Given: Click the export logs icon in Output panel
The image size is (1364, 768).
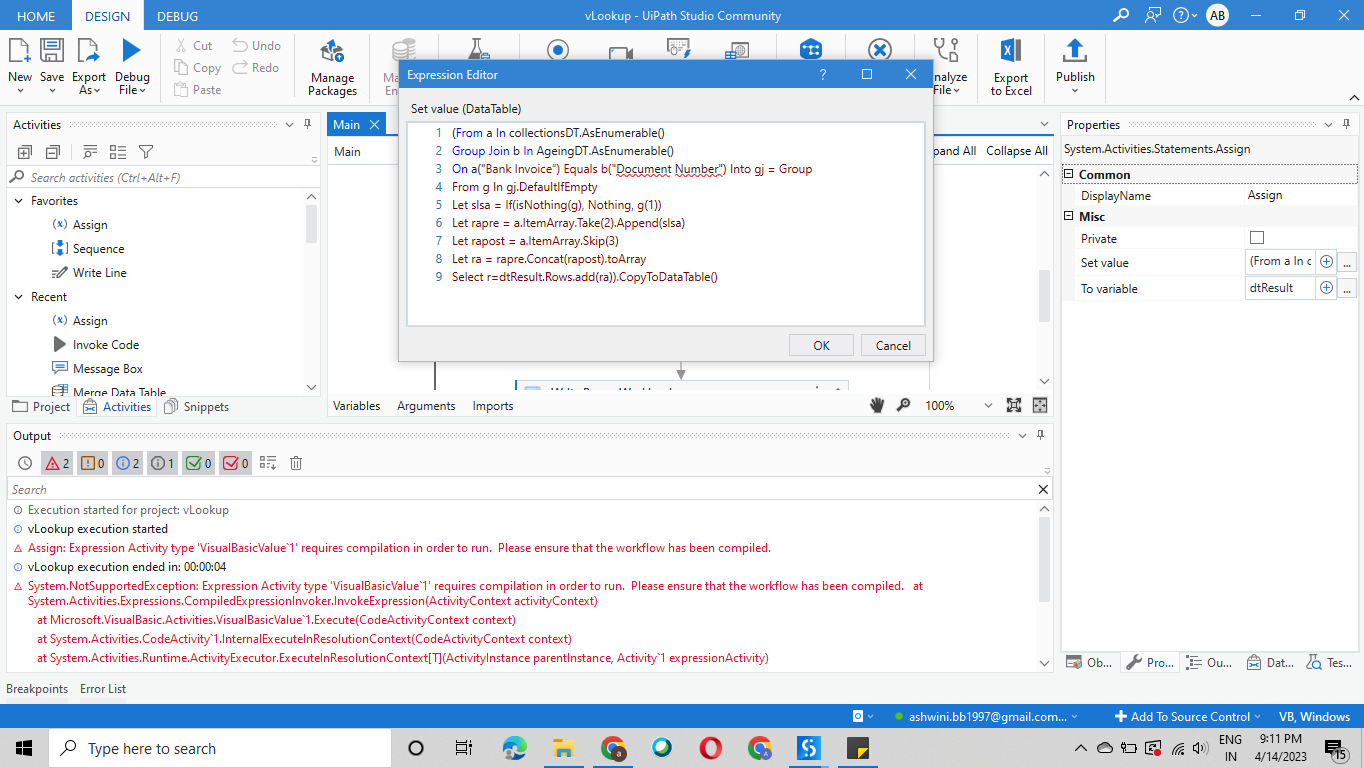Looking at the screenshot, I should point(268,463).
